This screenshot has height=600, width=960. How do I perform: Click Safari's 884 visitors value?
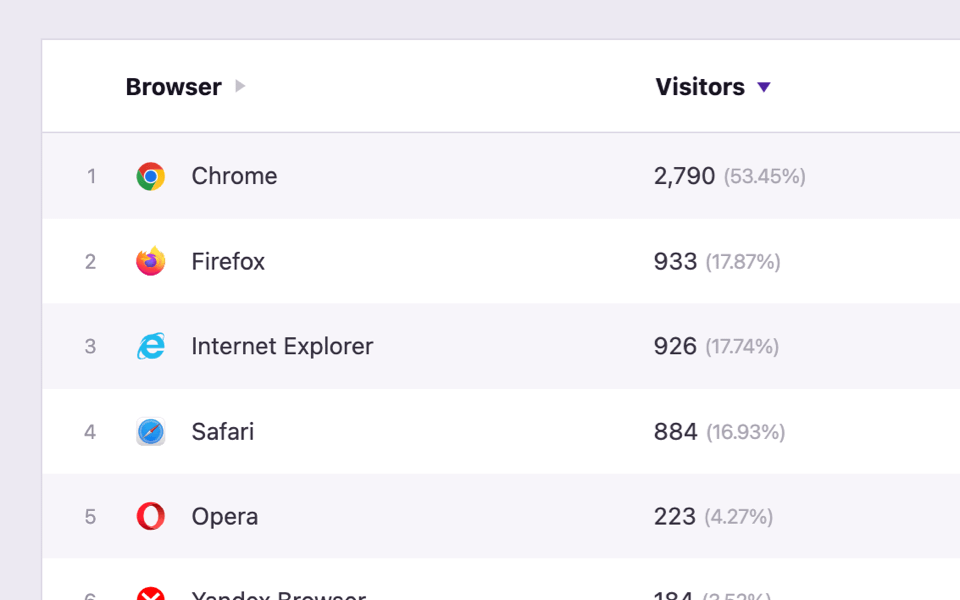[x=675, y=432]
